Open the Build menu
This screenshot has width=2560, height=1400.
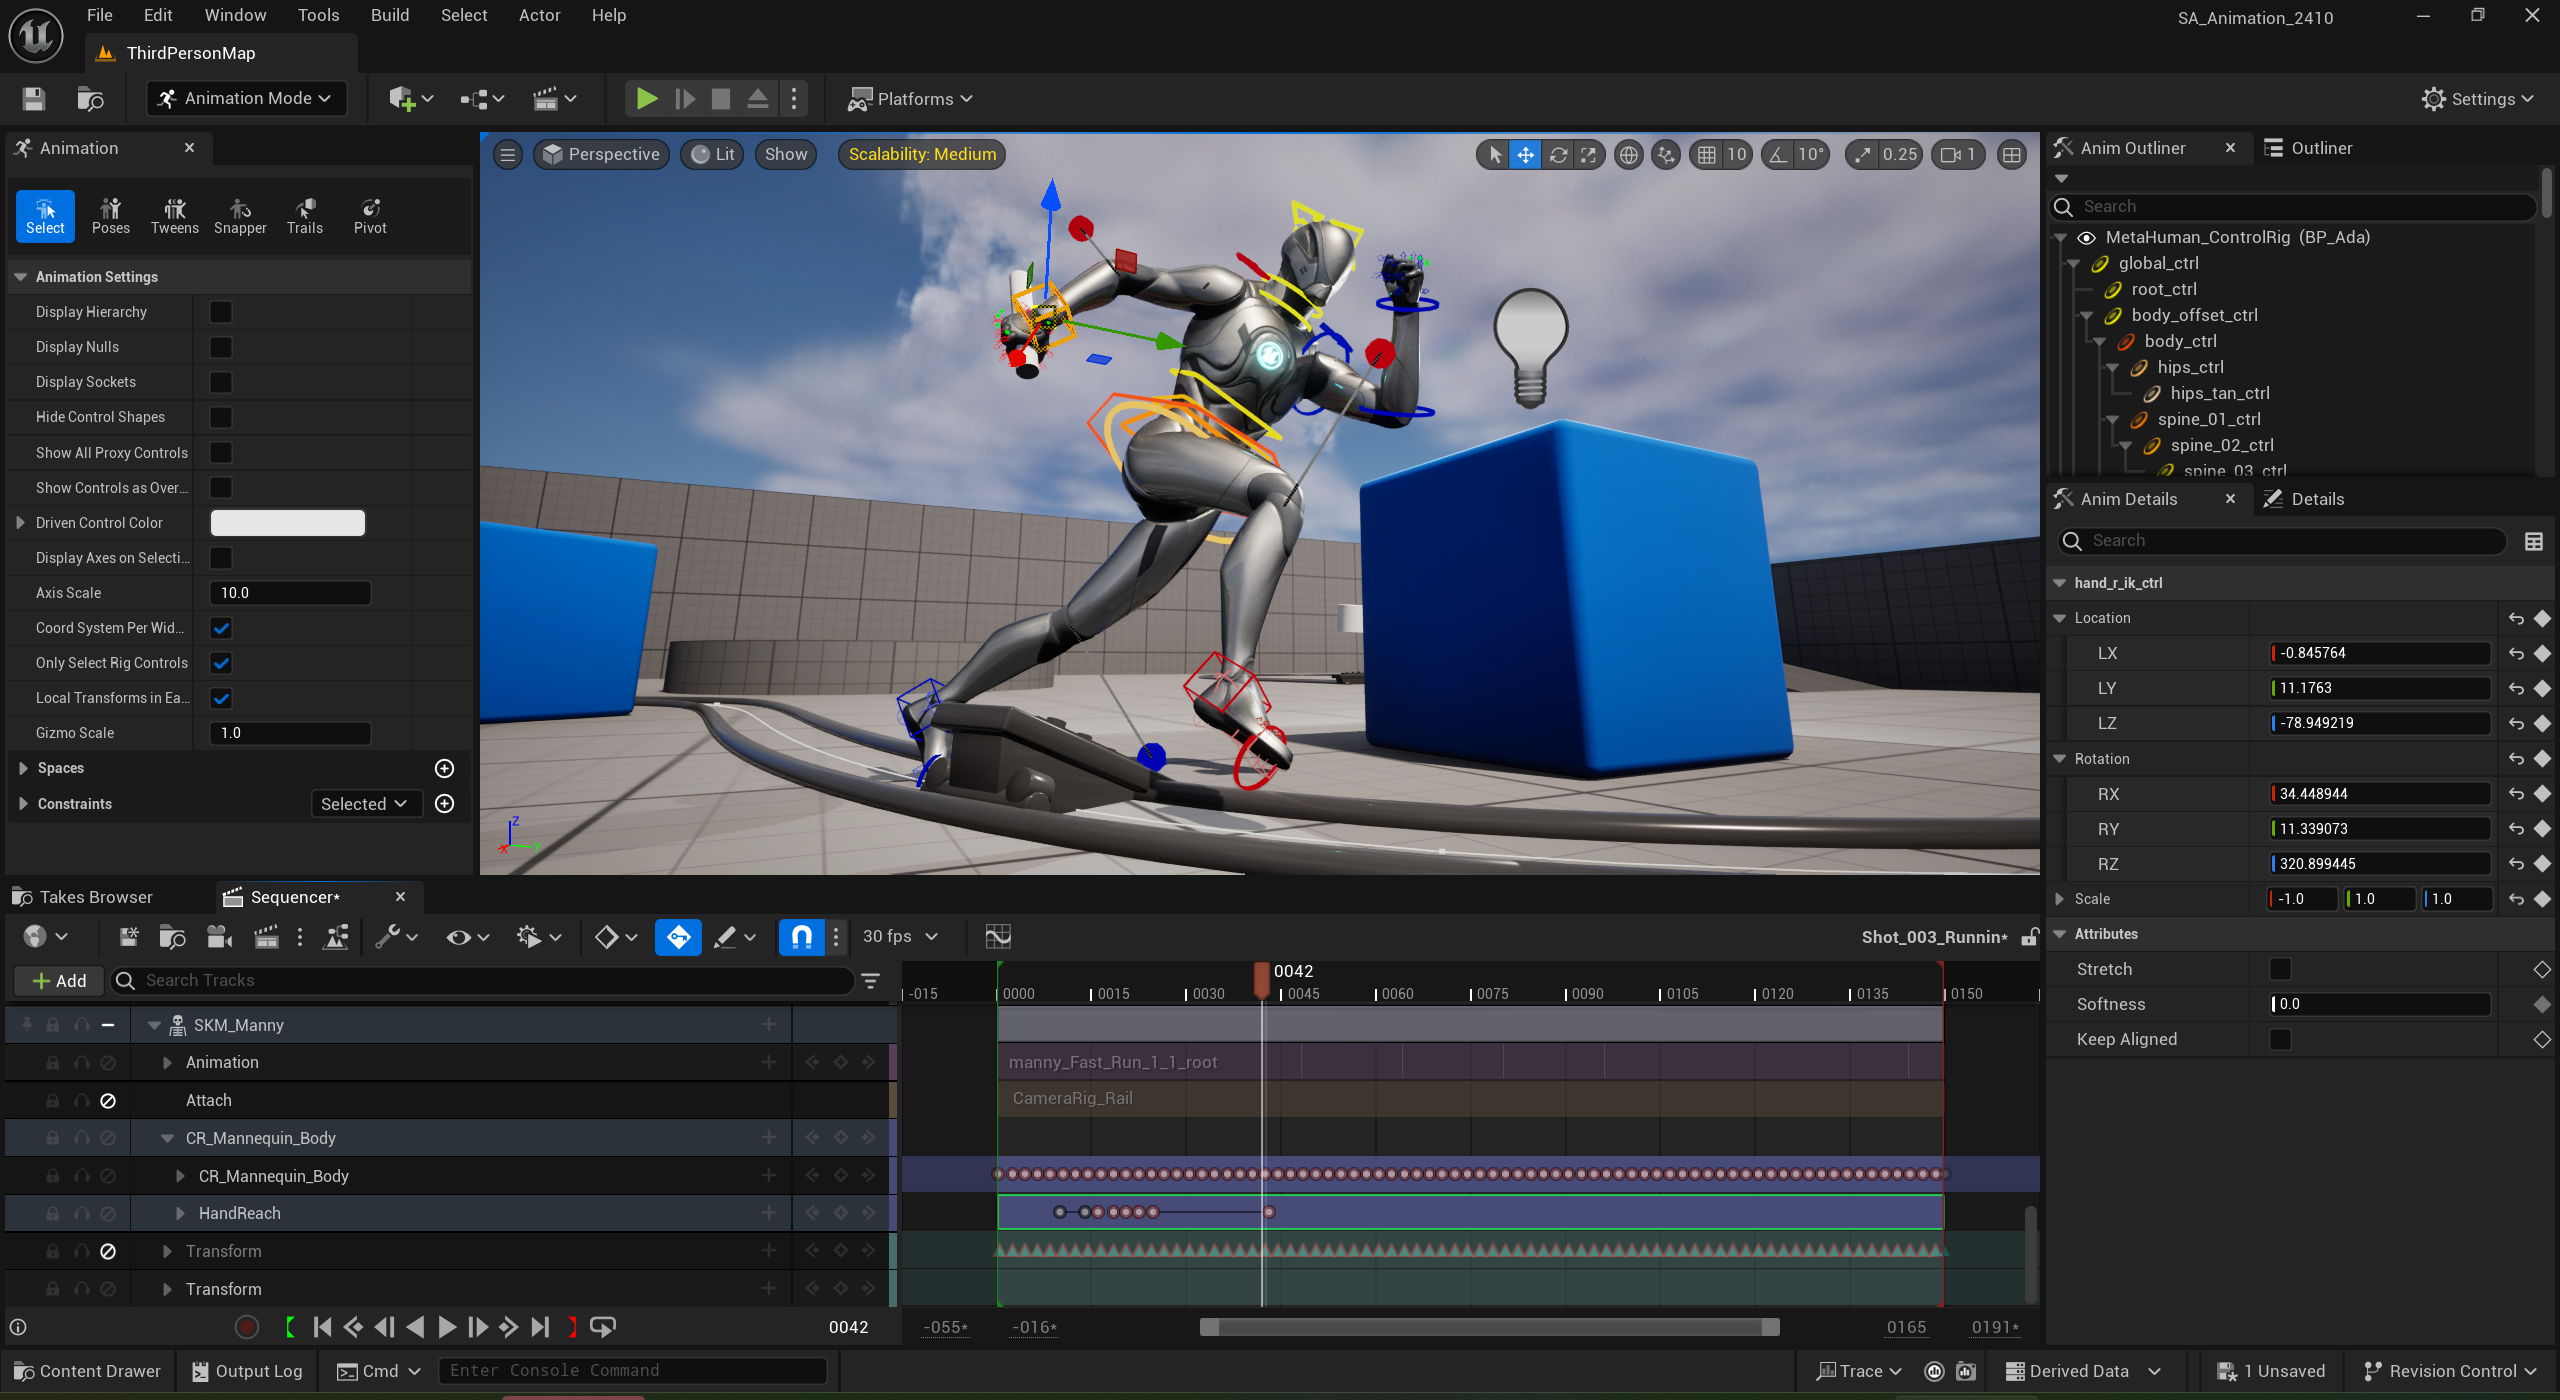point(389,15)
